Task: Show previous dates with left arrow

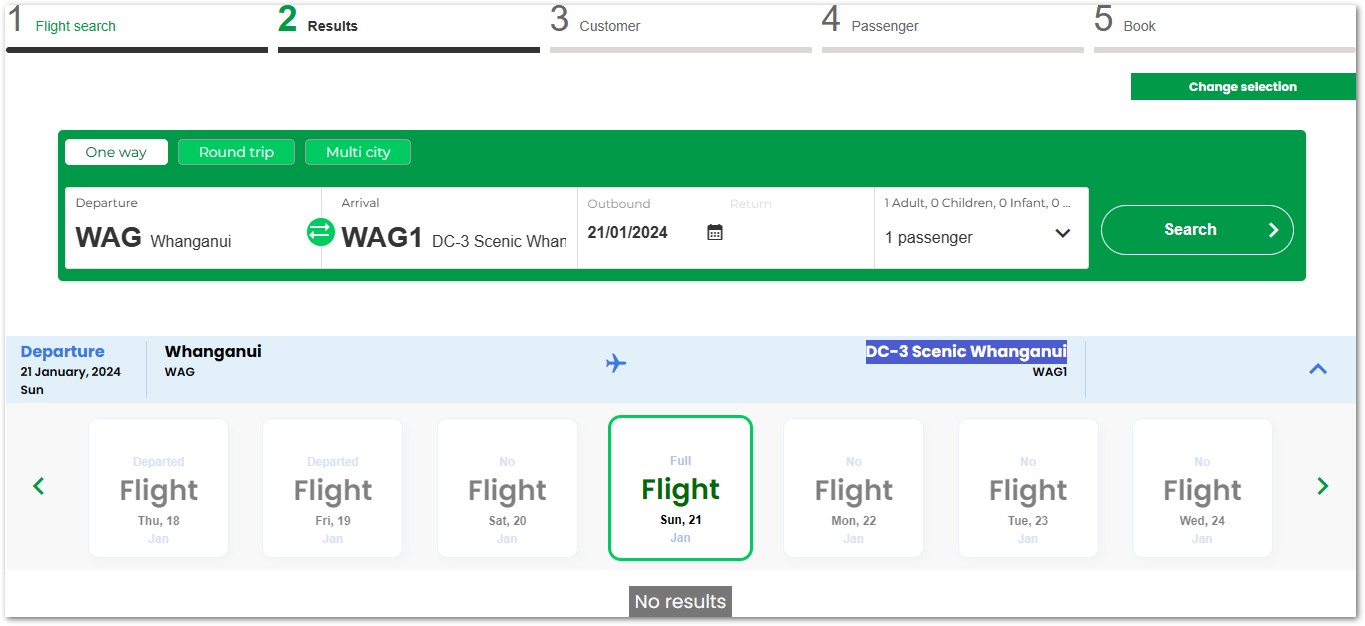Action: [x=39, y=487]
